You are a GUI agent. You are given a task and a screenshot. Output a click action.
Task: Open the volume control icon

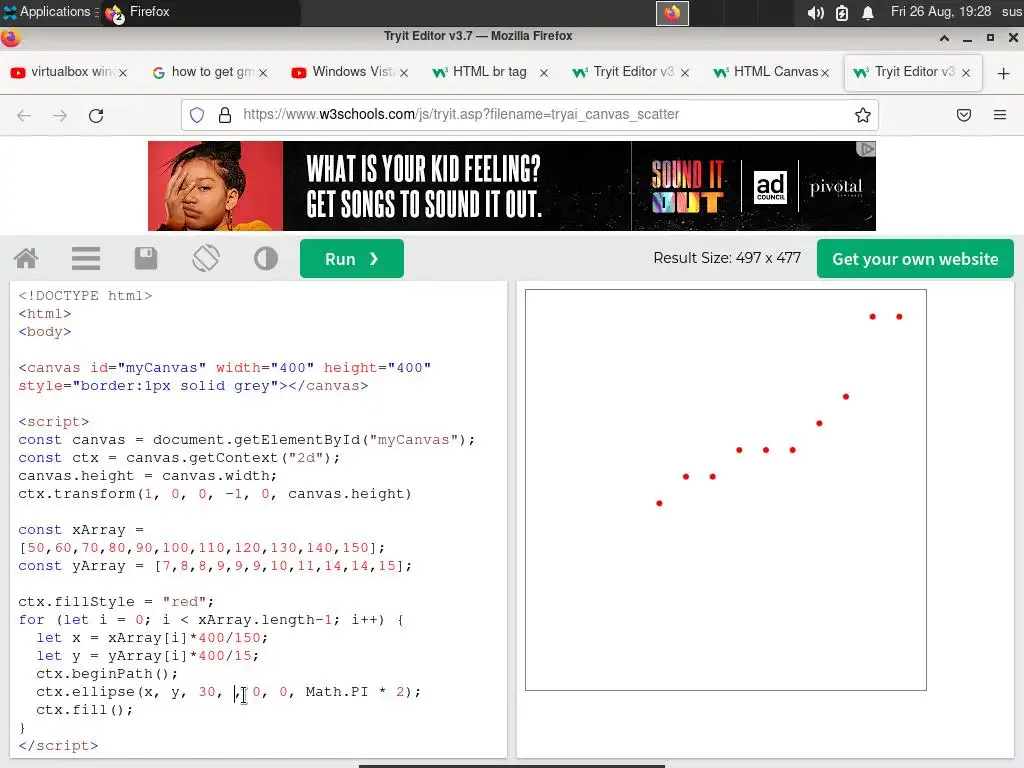(x=815, y=13)
